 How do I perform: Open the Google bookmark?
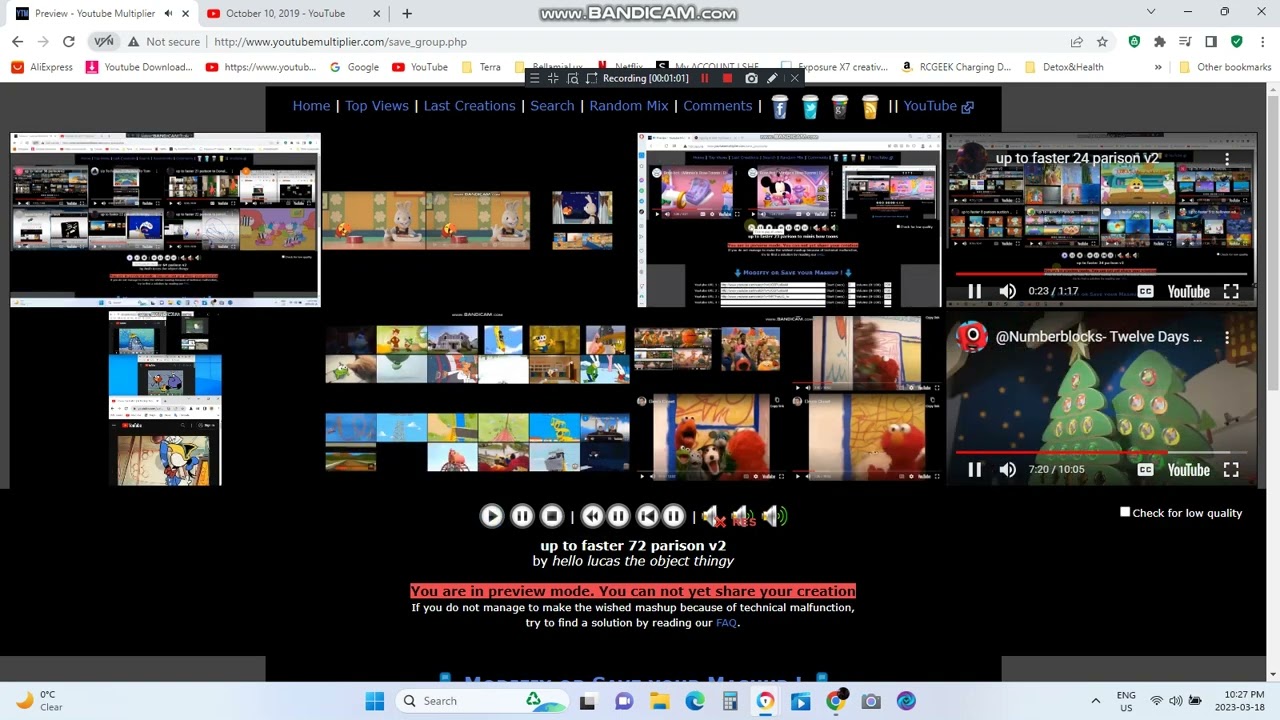(x=354, y=67)
